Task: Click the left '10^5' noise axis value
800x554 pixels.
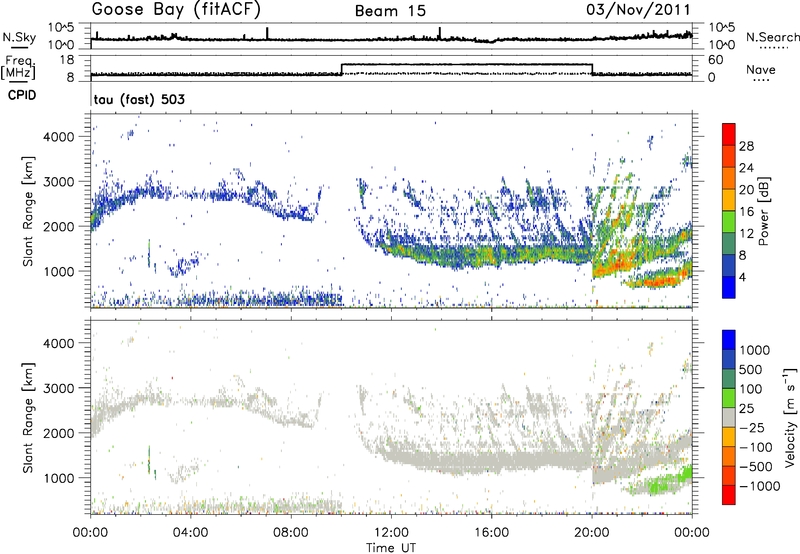Action: pyautogui.click(x=61, y=28)
